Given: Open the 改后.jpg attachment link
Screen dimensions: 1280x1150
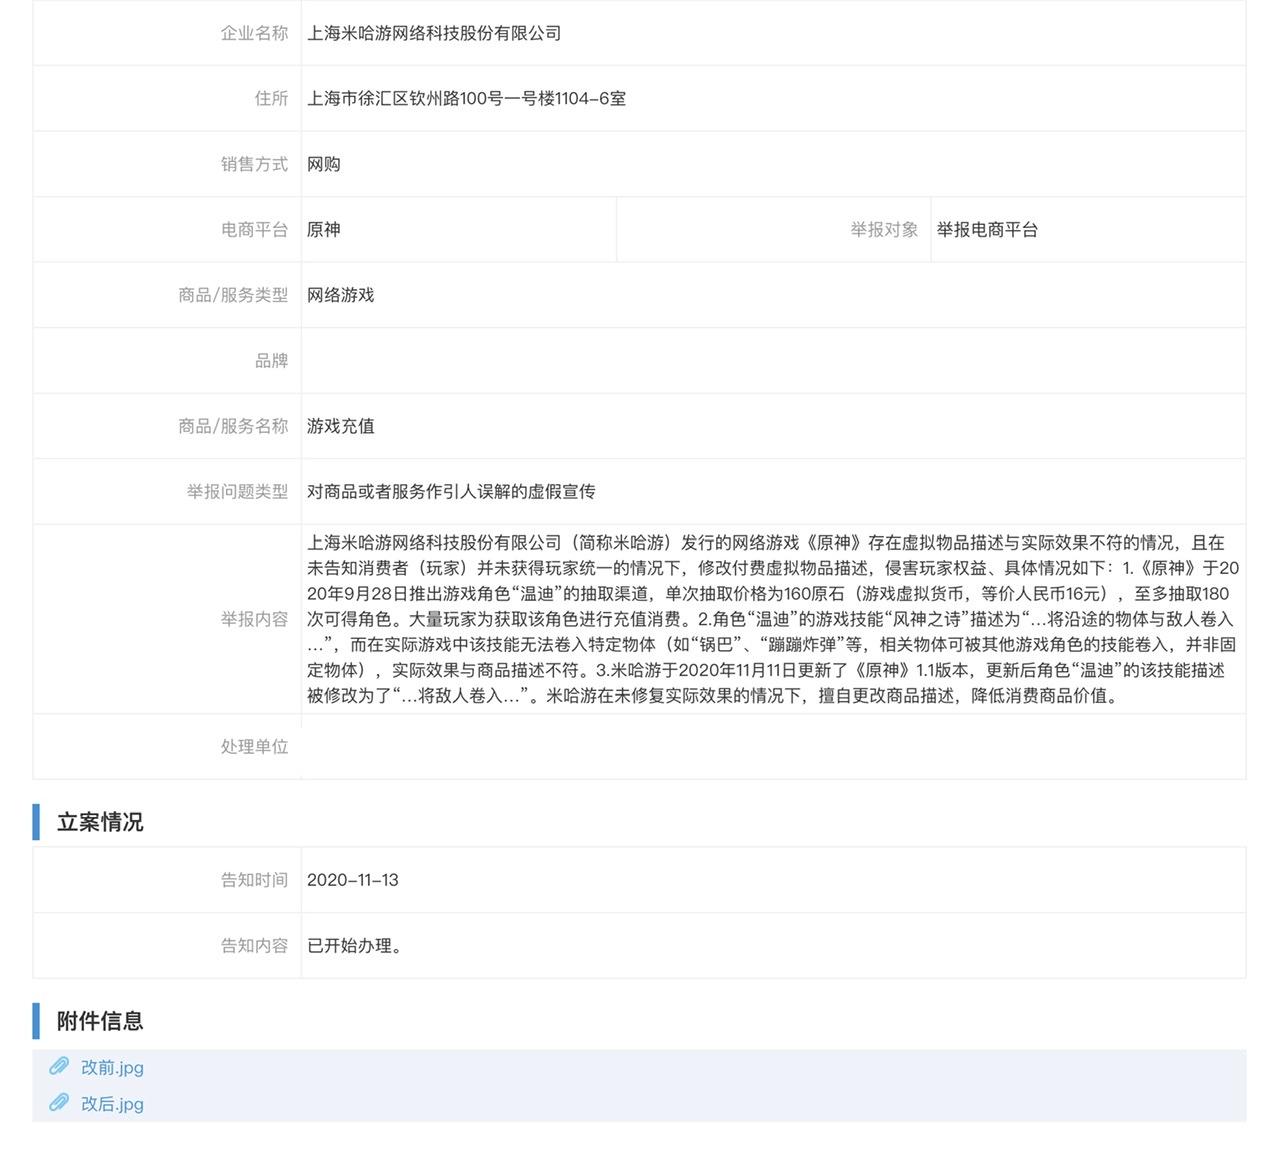Looking at the screenshot, I should [x=112, y=1104].
